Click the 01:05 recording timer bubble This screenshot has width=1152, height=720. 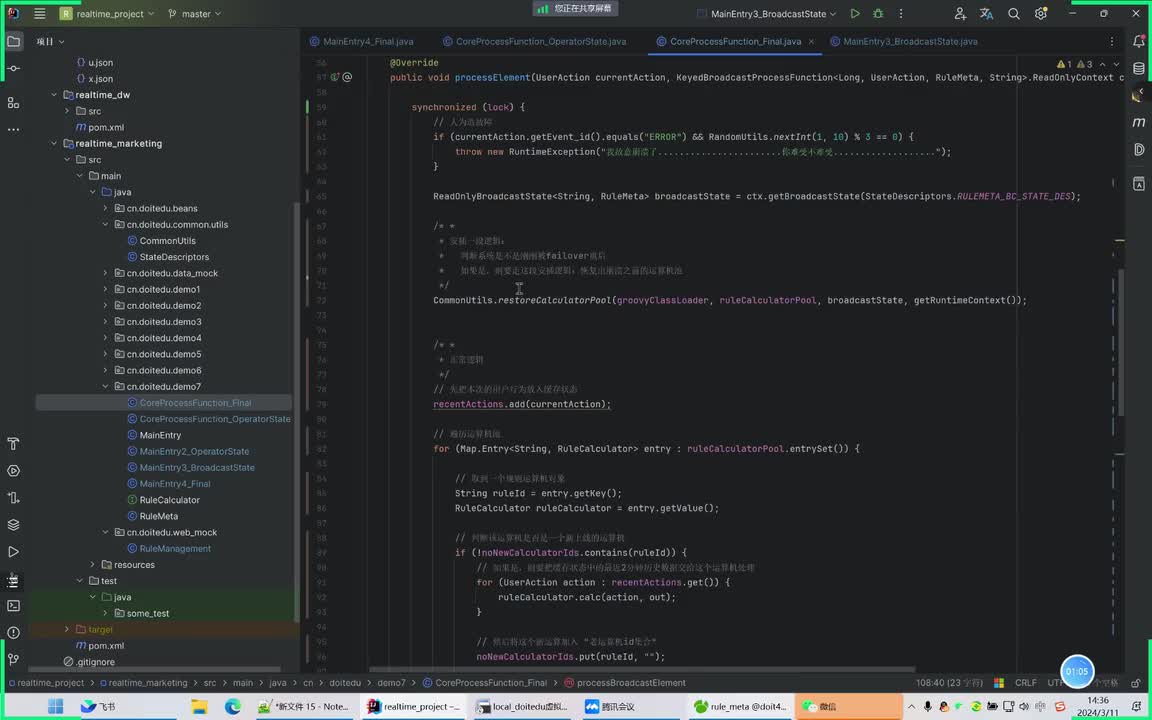pyautogui.click(x=1077, y=672)
